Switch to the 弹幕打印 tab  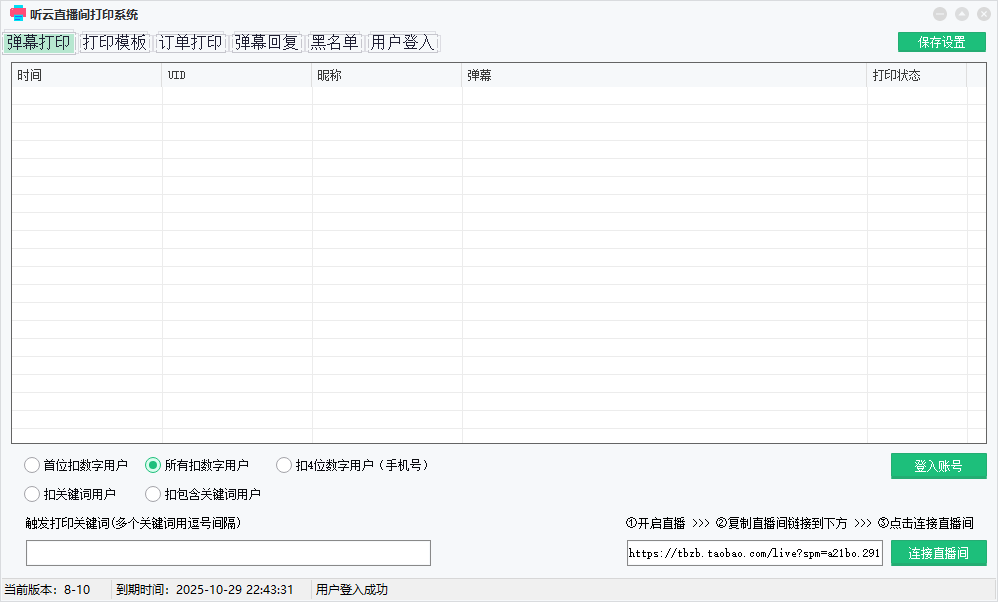point(38,43)
